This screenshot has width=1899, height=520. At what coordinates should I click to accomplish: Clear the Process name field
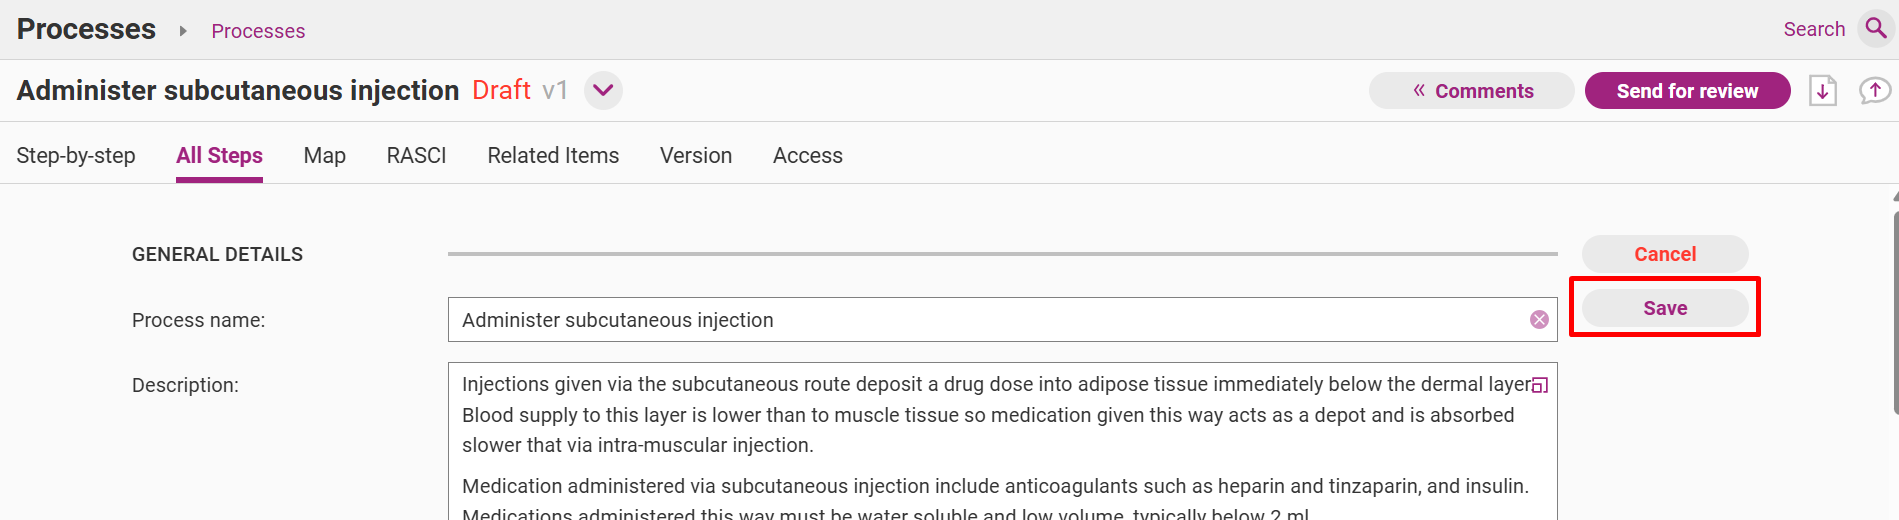[x=1539, y=320]
